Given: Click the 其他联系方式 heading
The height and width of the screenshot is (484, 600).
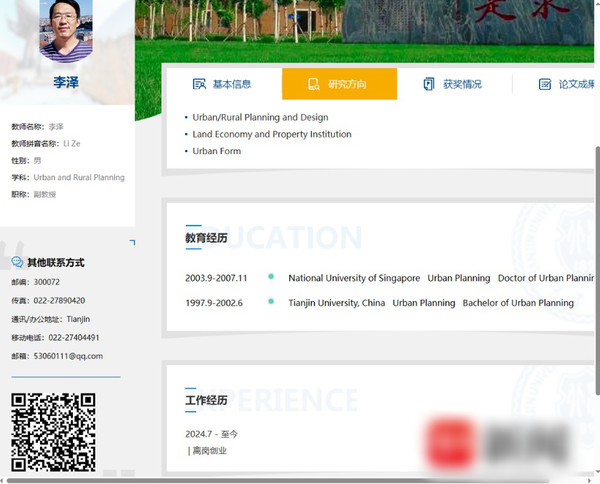Looking at the screenshot, I should [56, 262].
